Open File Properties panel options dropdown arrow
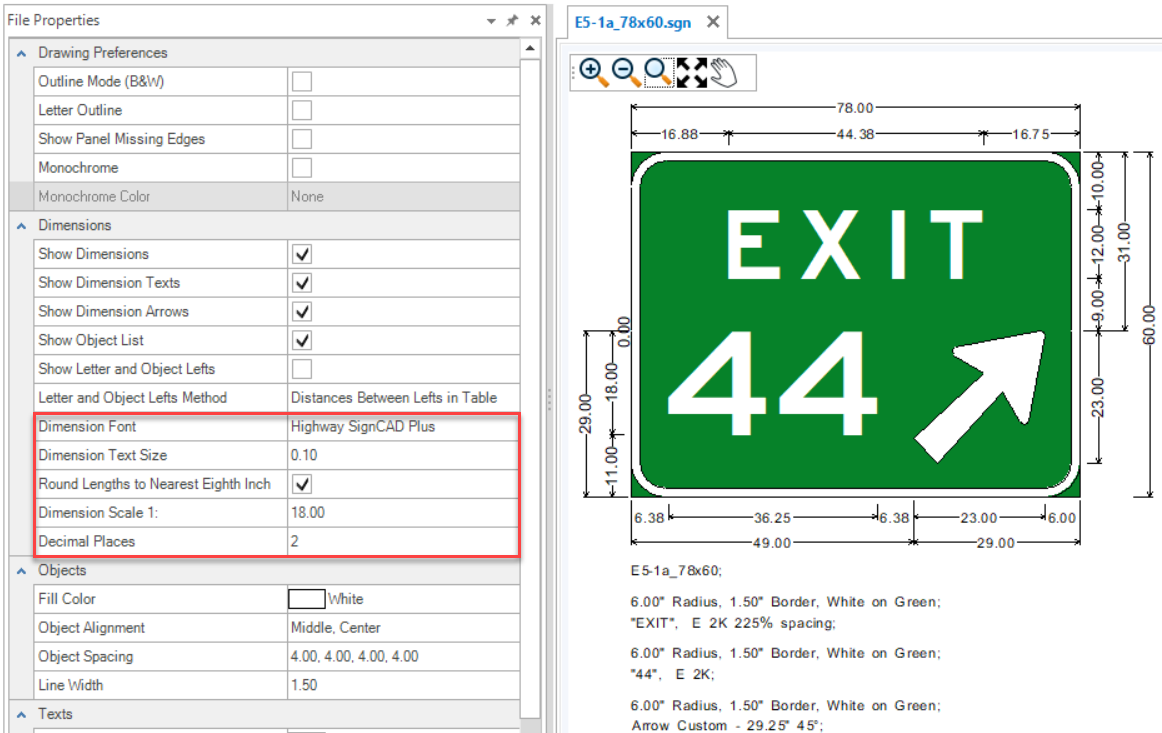This screenshot has height=733, width=1162. click(x=491, y=21)
